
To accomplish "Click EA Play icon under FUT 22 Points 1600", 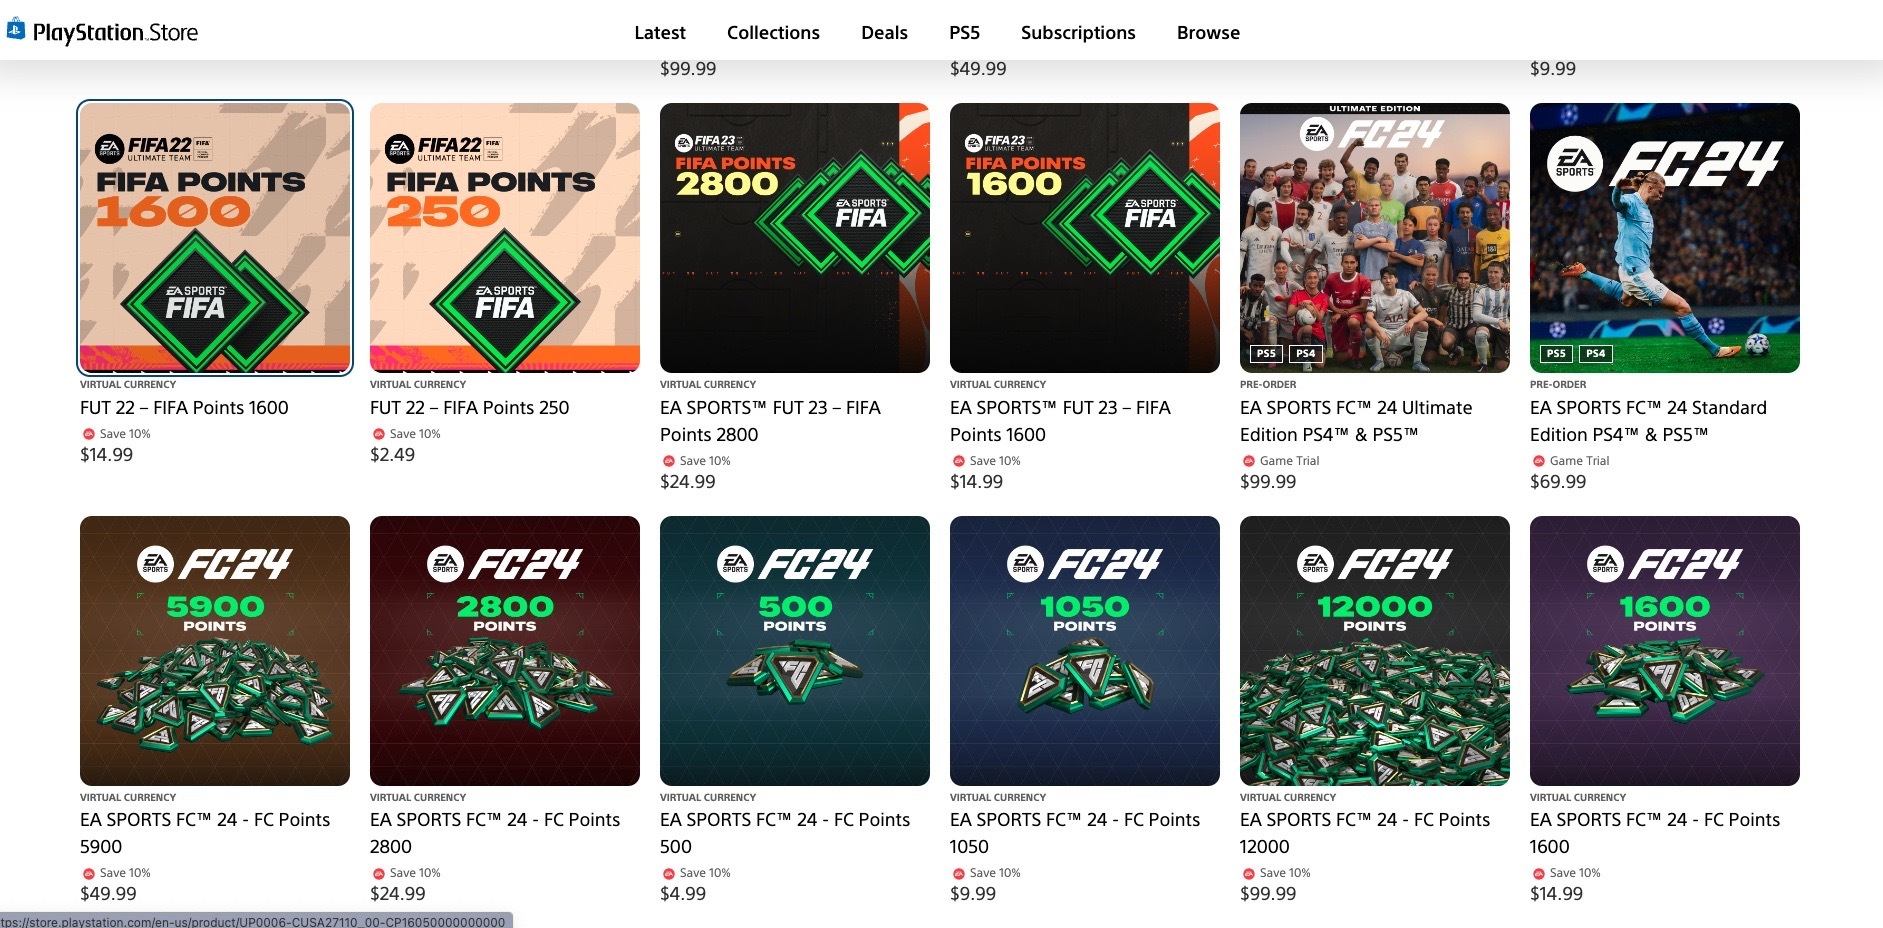I will pyautogui.click(x=88, y=434).
